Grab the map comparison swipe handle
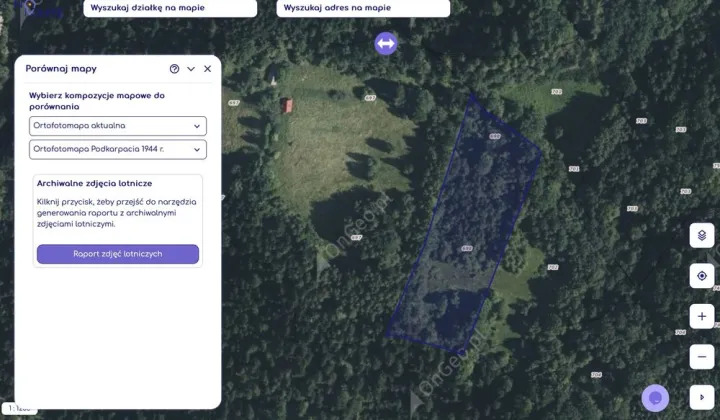Viewport: 720px width, 420px height. 386,44
